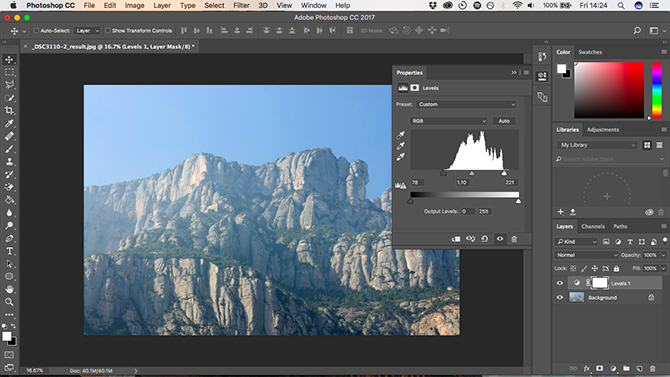Open the Fill dropdown arrow
The width and height of the screenshot is (670, 377).
click(663, 268)
